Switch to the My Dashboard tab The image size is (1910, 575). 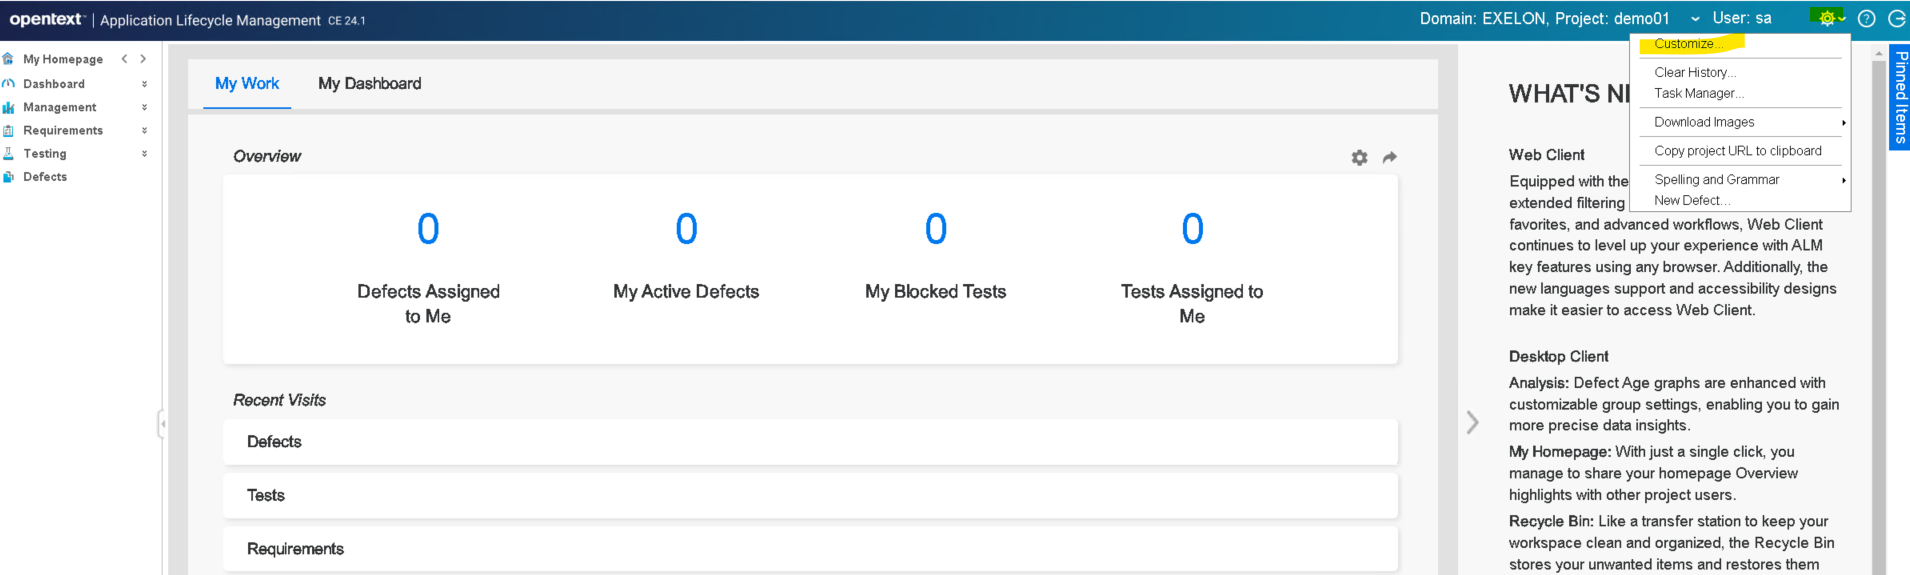point(370,84)
